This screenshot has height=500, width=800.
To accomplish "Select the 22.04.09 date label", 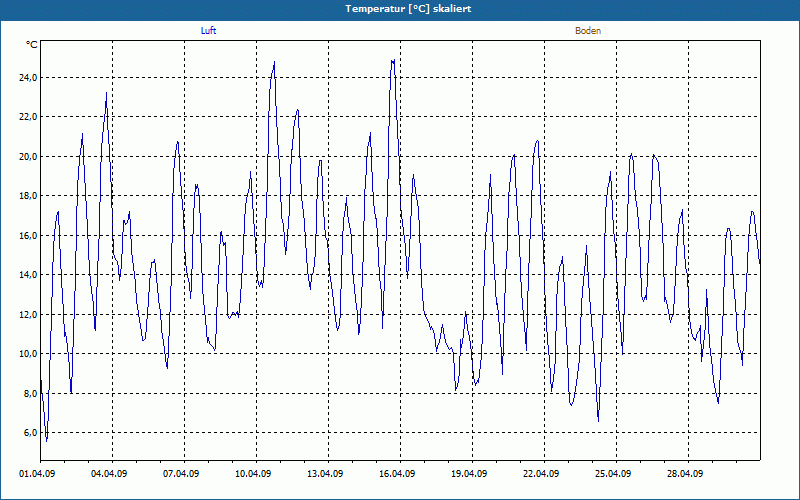I will 541,474.
